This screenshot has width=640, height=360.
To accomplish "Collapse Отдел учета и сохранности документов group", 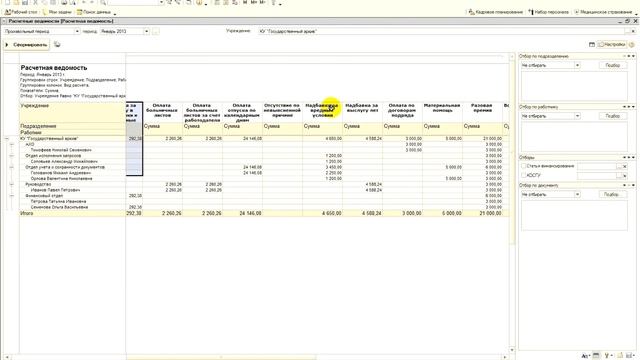I will click(11, 167).
